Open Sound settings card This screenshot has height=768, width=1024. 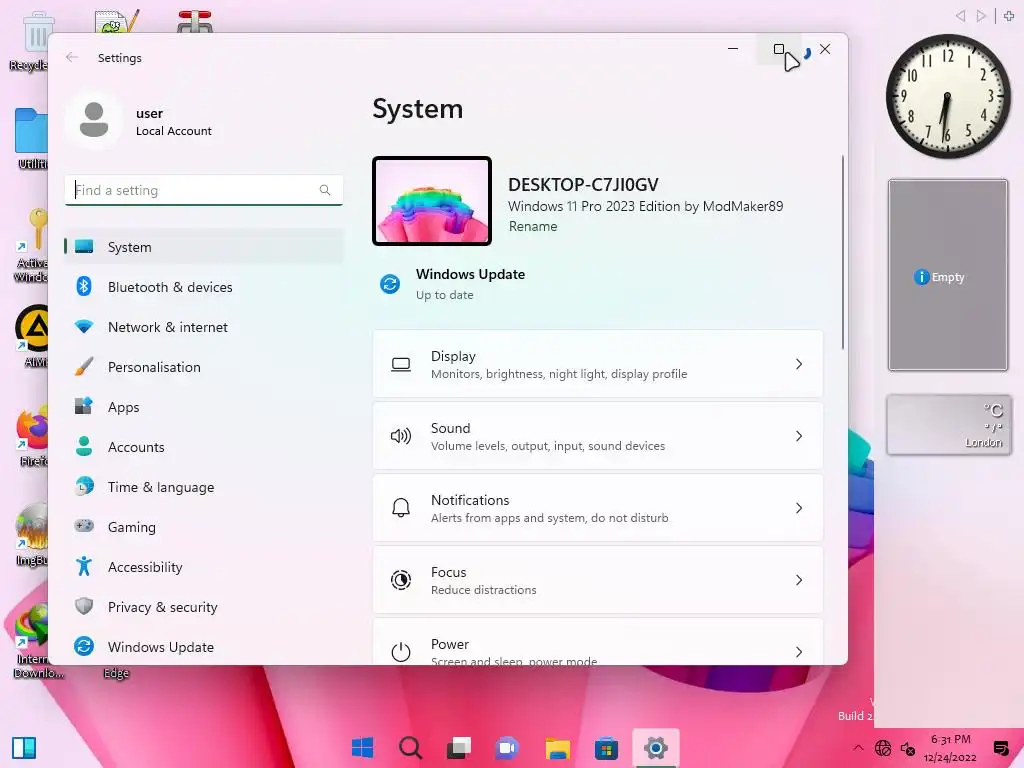point(598,436)
